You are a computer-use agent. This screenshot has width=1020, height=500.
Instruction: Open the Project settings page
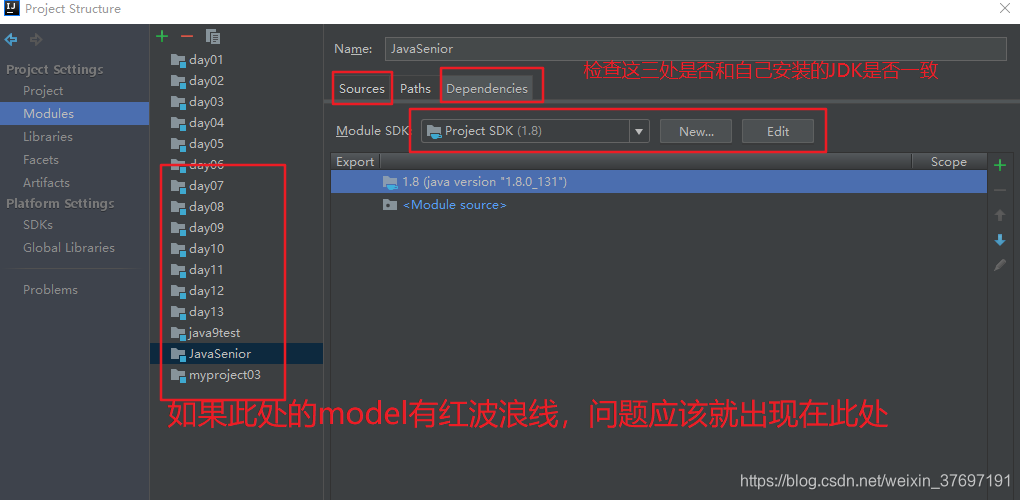pos(43,91)
